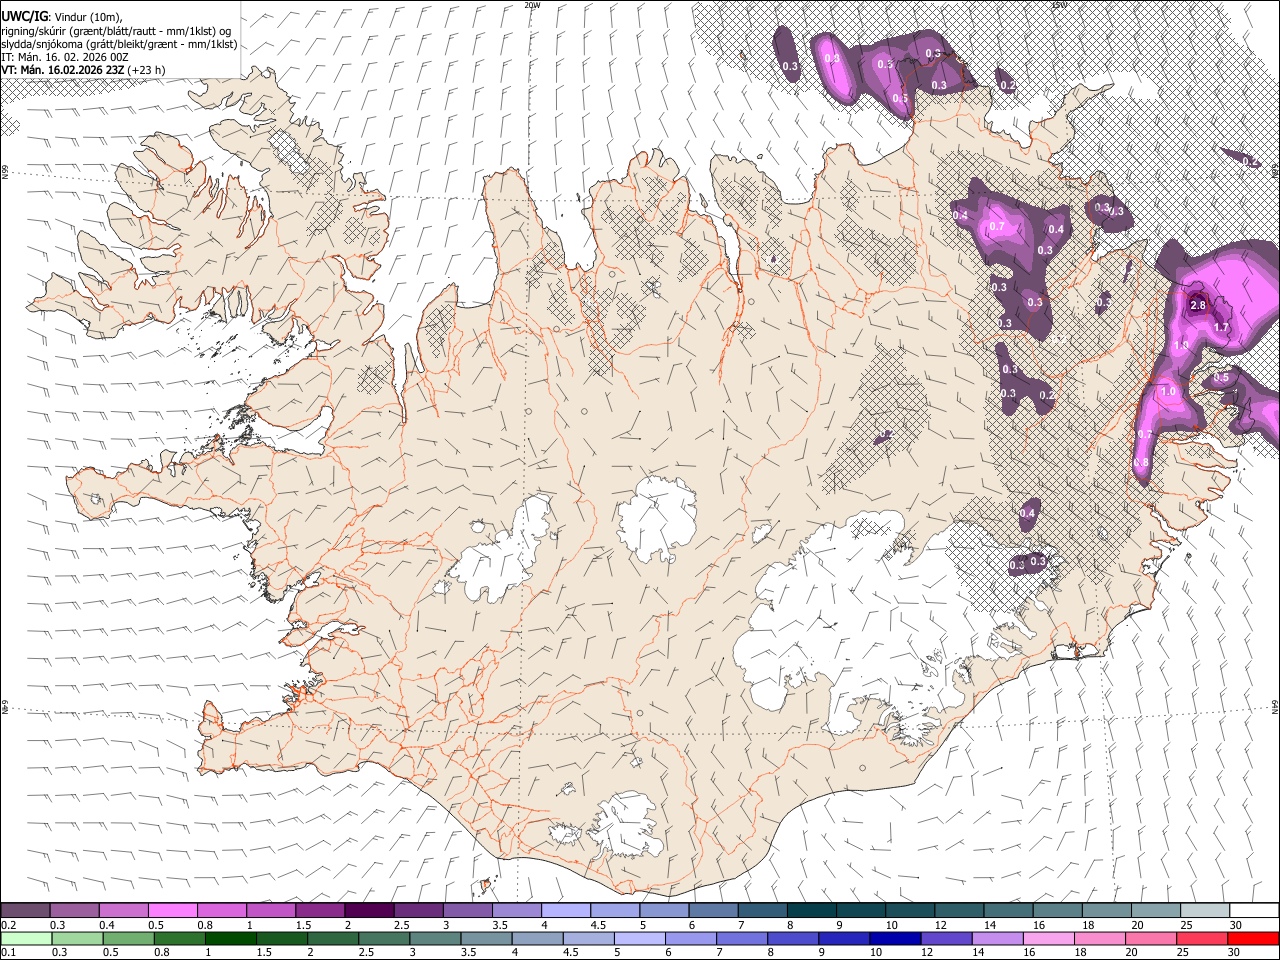Click the 20W longitude label
Screen dimensions: 1280x960
(x=532, y=5)
